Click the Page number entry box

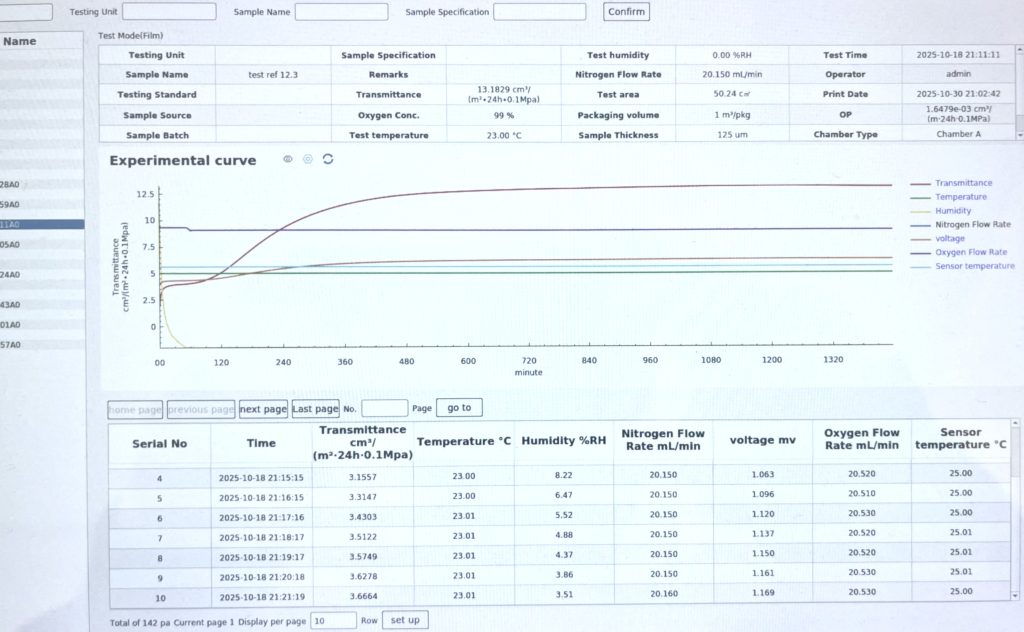pos(384,407)
